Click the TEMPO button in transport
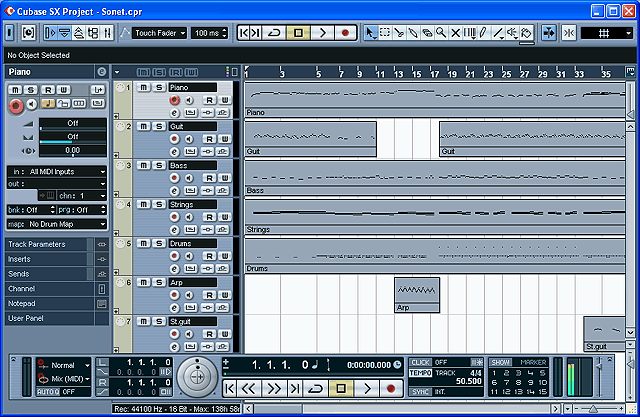 [420, 373]
